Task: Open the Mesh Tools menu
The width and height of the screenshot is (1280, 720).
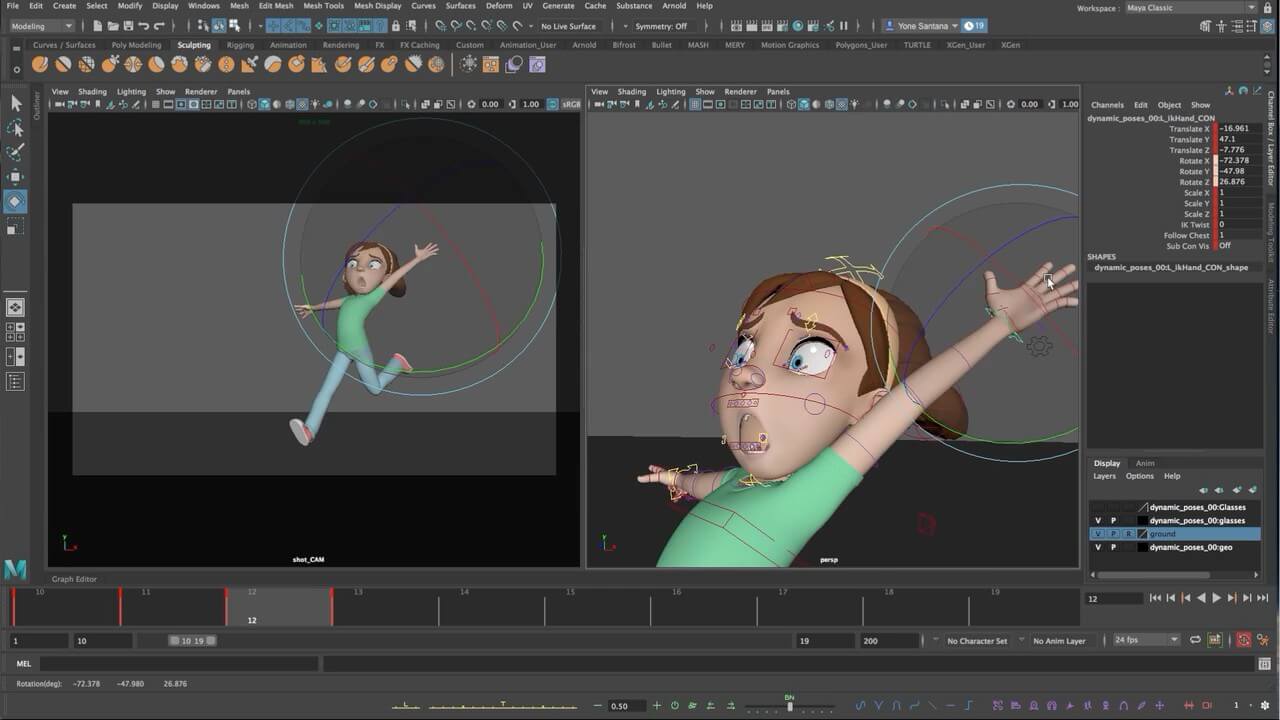Action: pos(323,6)
